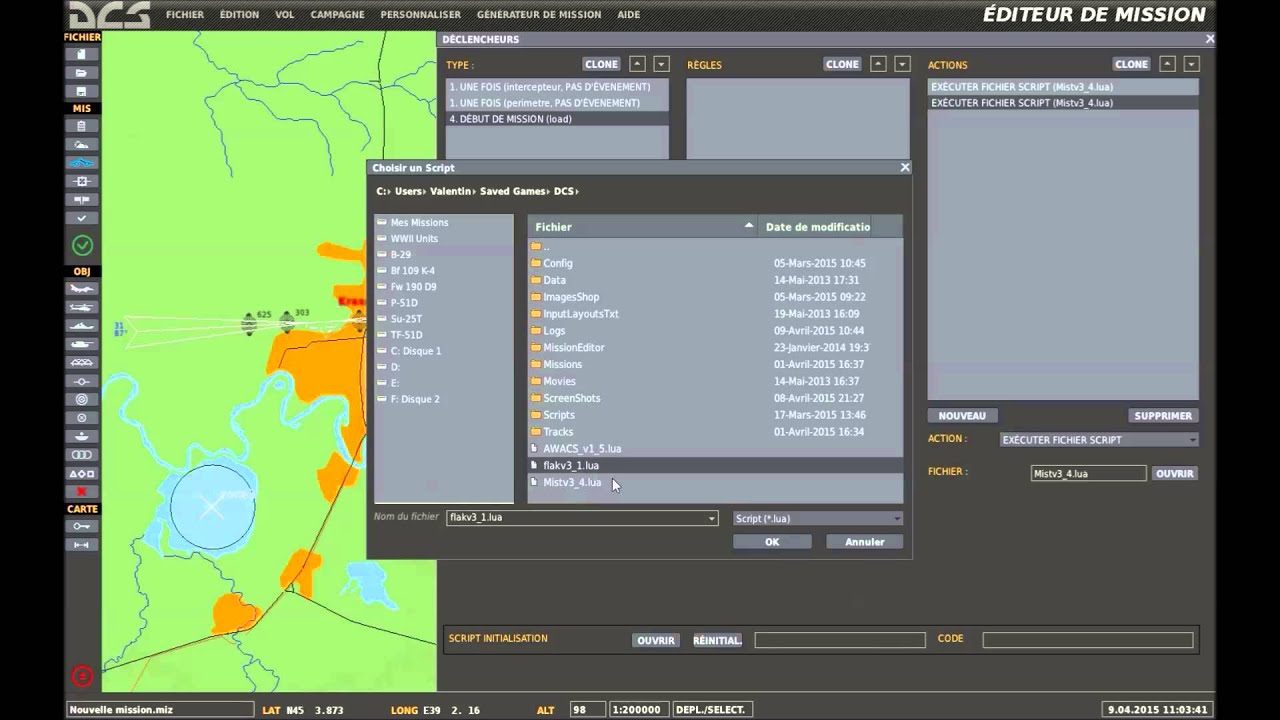Open the ÉDITION menu
Screen dimensions: 1280x720
coord(239,15)
